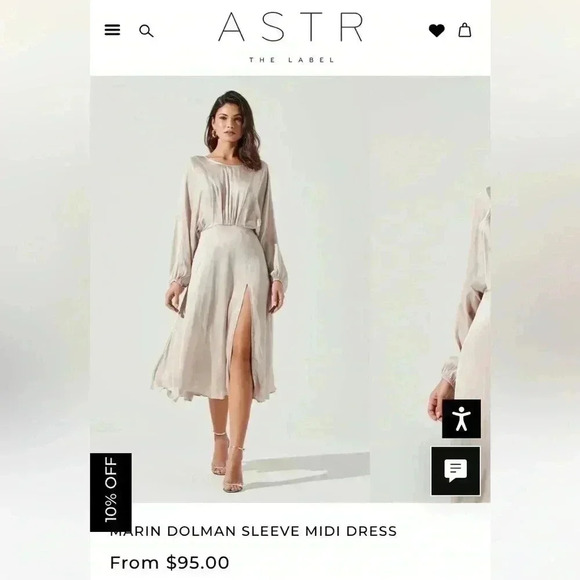Open search with the magnifier icon

146,31
